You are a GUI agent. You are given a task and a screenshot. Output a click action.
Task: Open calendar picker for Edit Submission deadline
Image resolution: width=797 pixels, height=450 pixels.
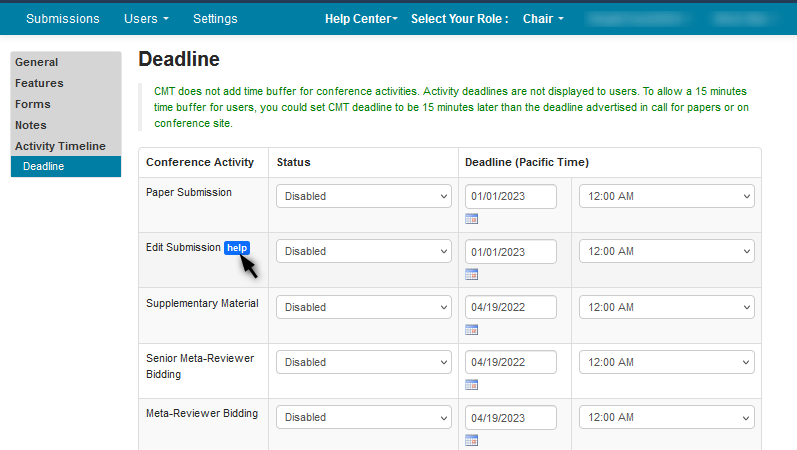point(472,274)
